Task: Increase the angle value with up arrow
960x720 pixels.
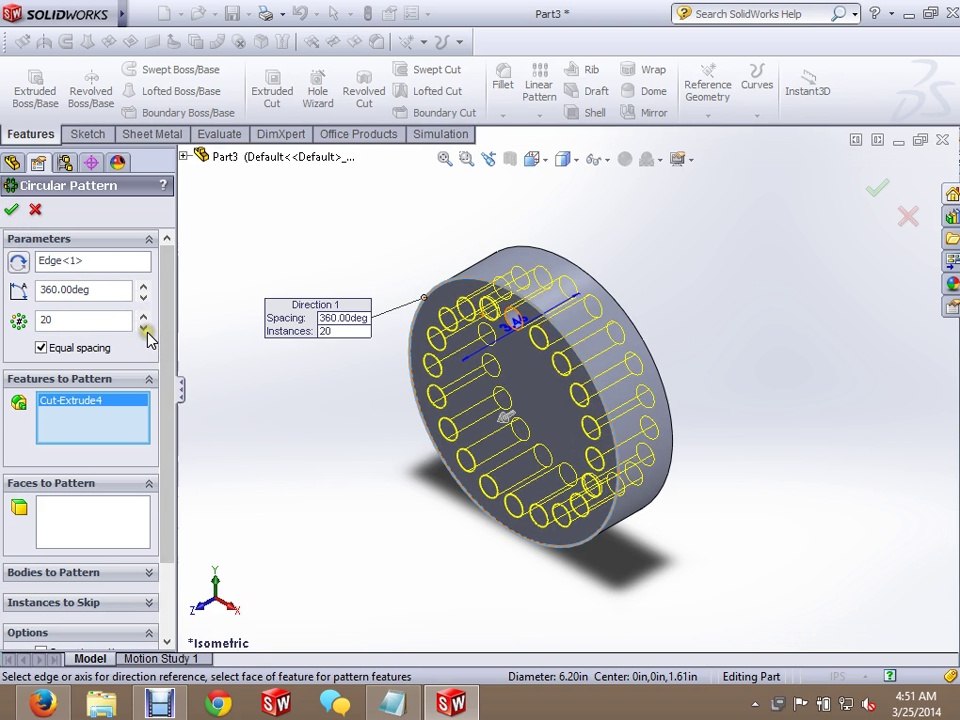Action: coord(143,286)
